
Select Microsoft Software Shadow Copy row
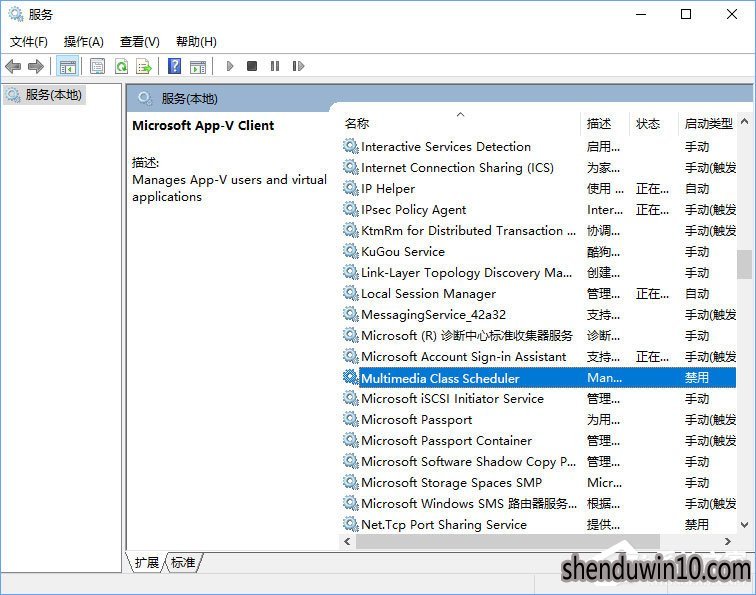click(x=539, y=461)
